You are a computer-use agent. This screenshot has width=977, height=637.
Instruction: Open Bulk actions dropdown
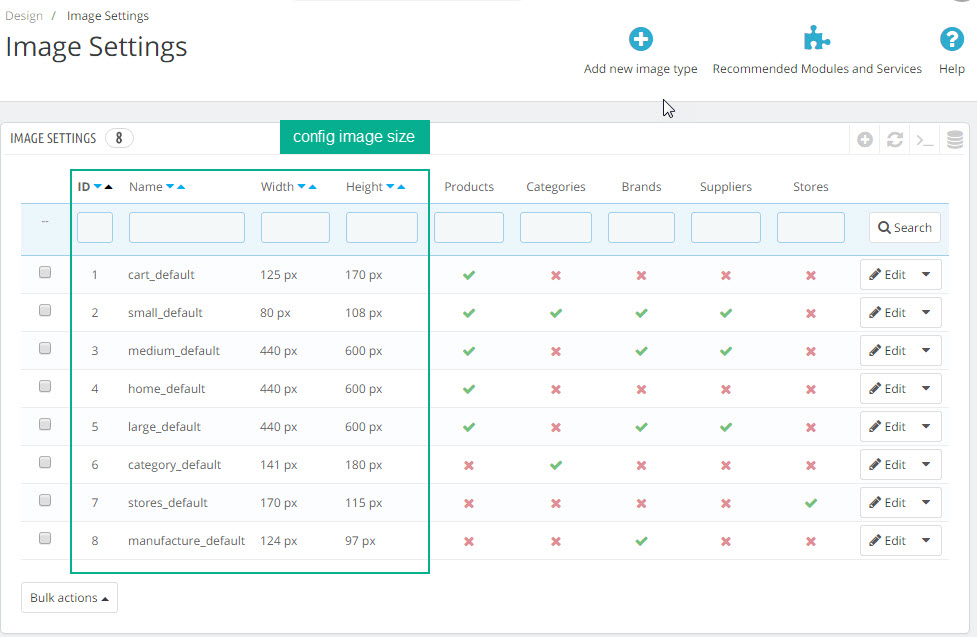[x=69, y=598]
